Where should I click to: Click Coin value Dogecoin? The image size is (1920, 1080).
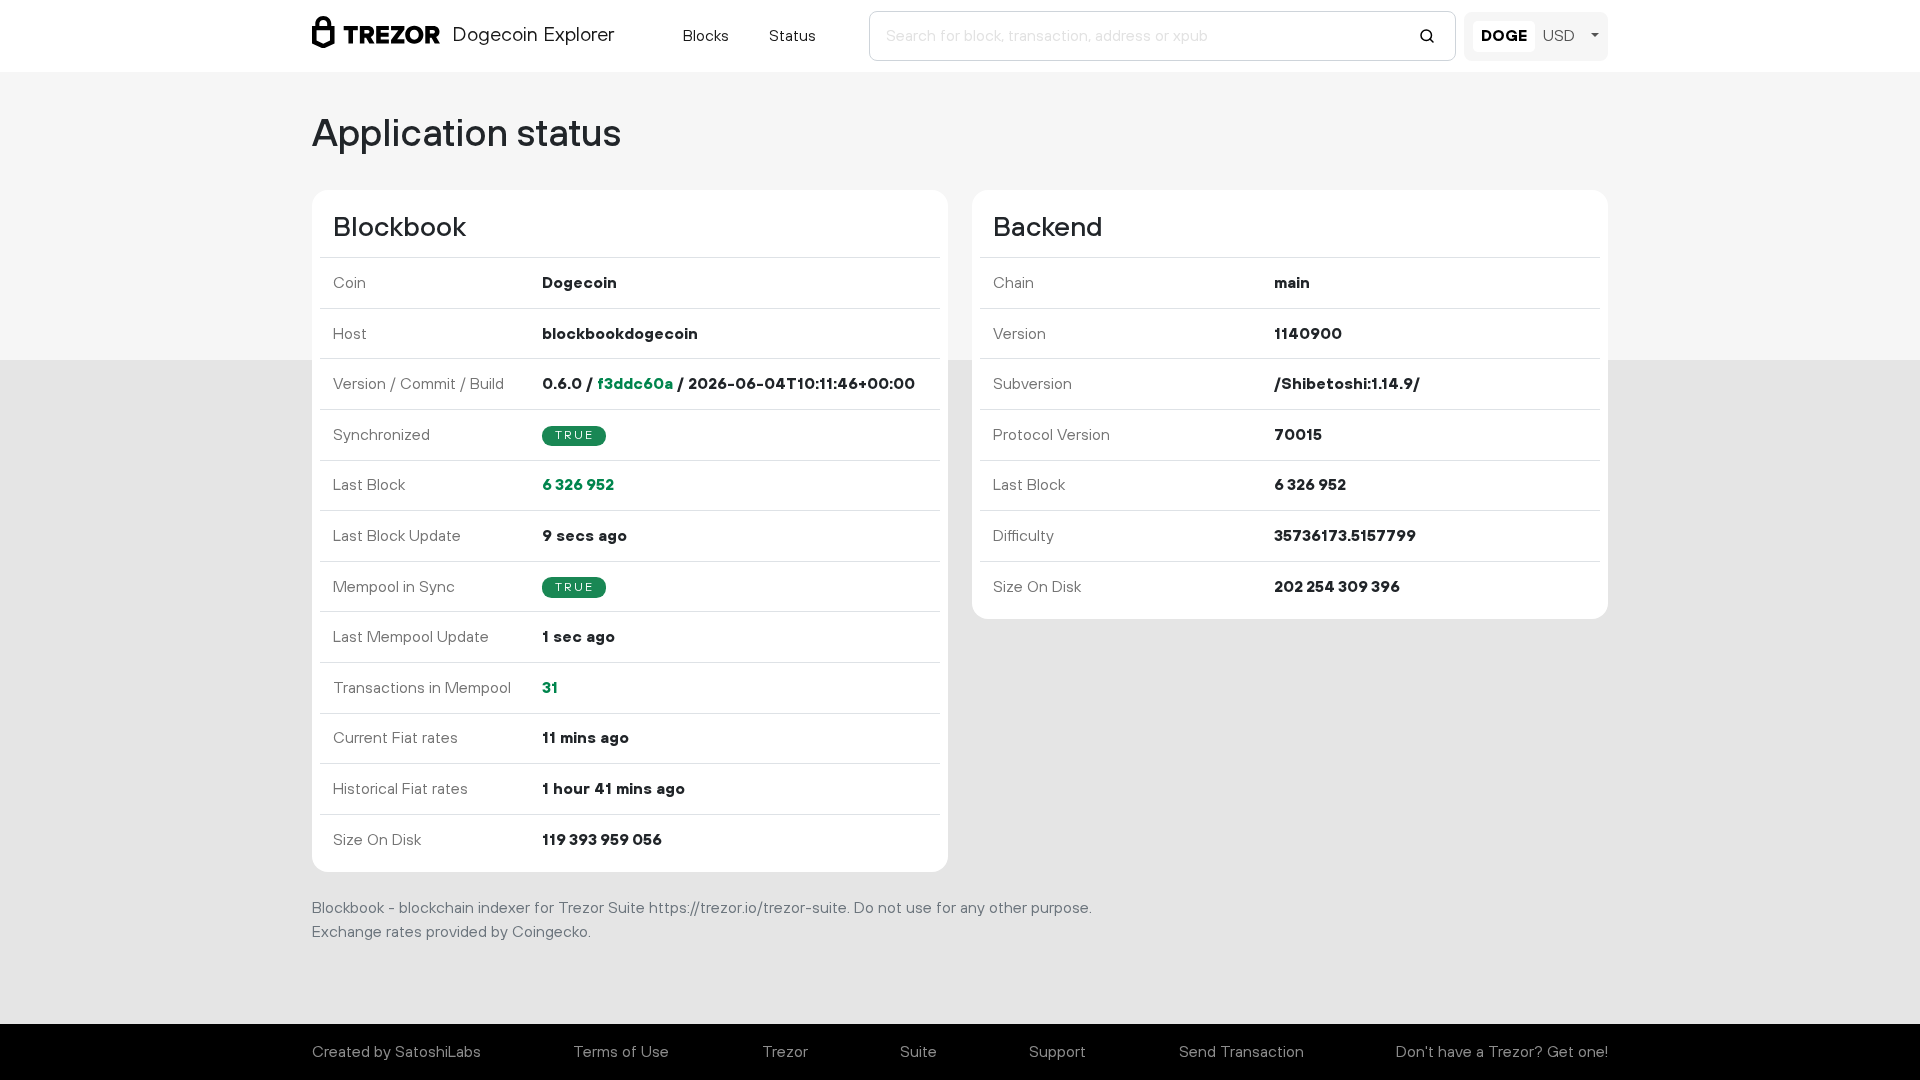(x=579, y=283)
